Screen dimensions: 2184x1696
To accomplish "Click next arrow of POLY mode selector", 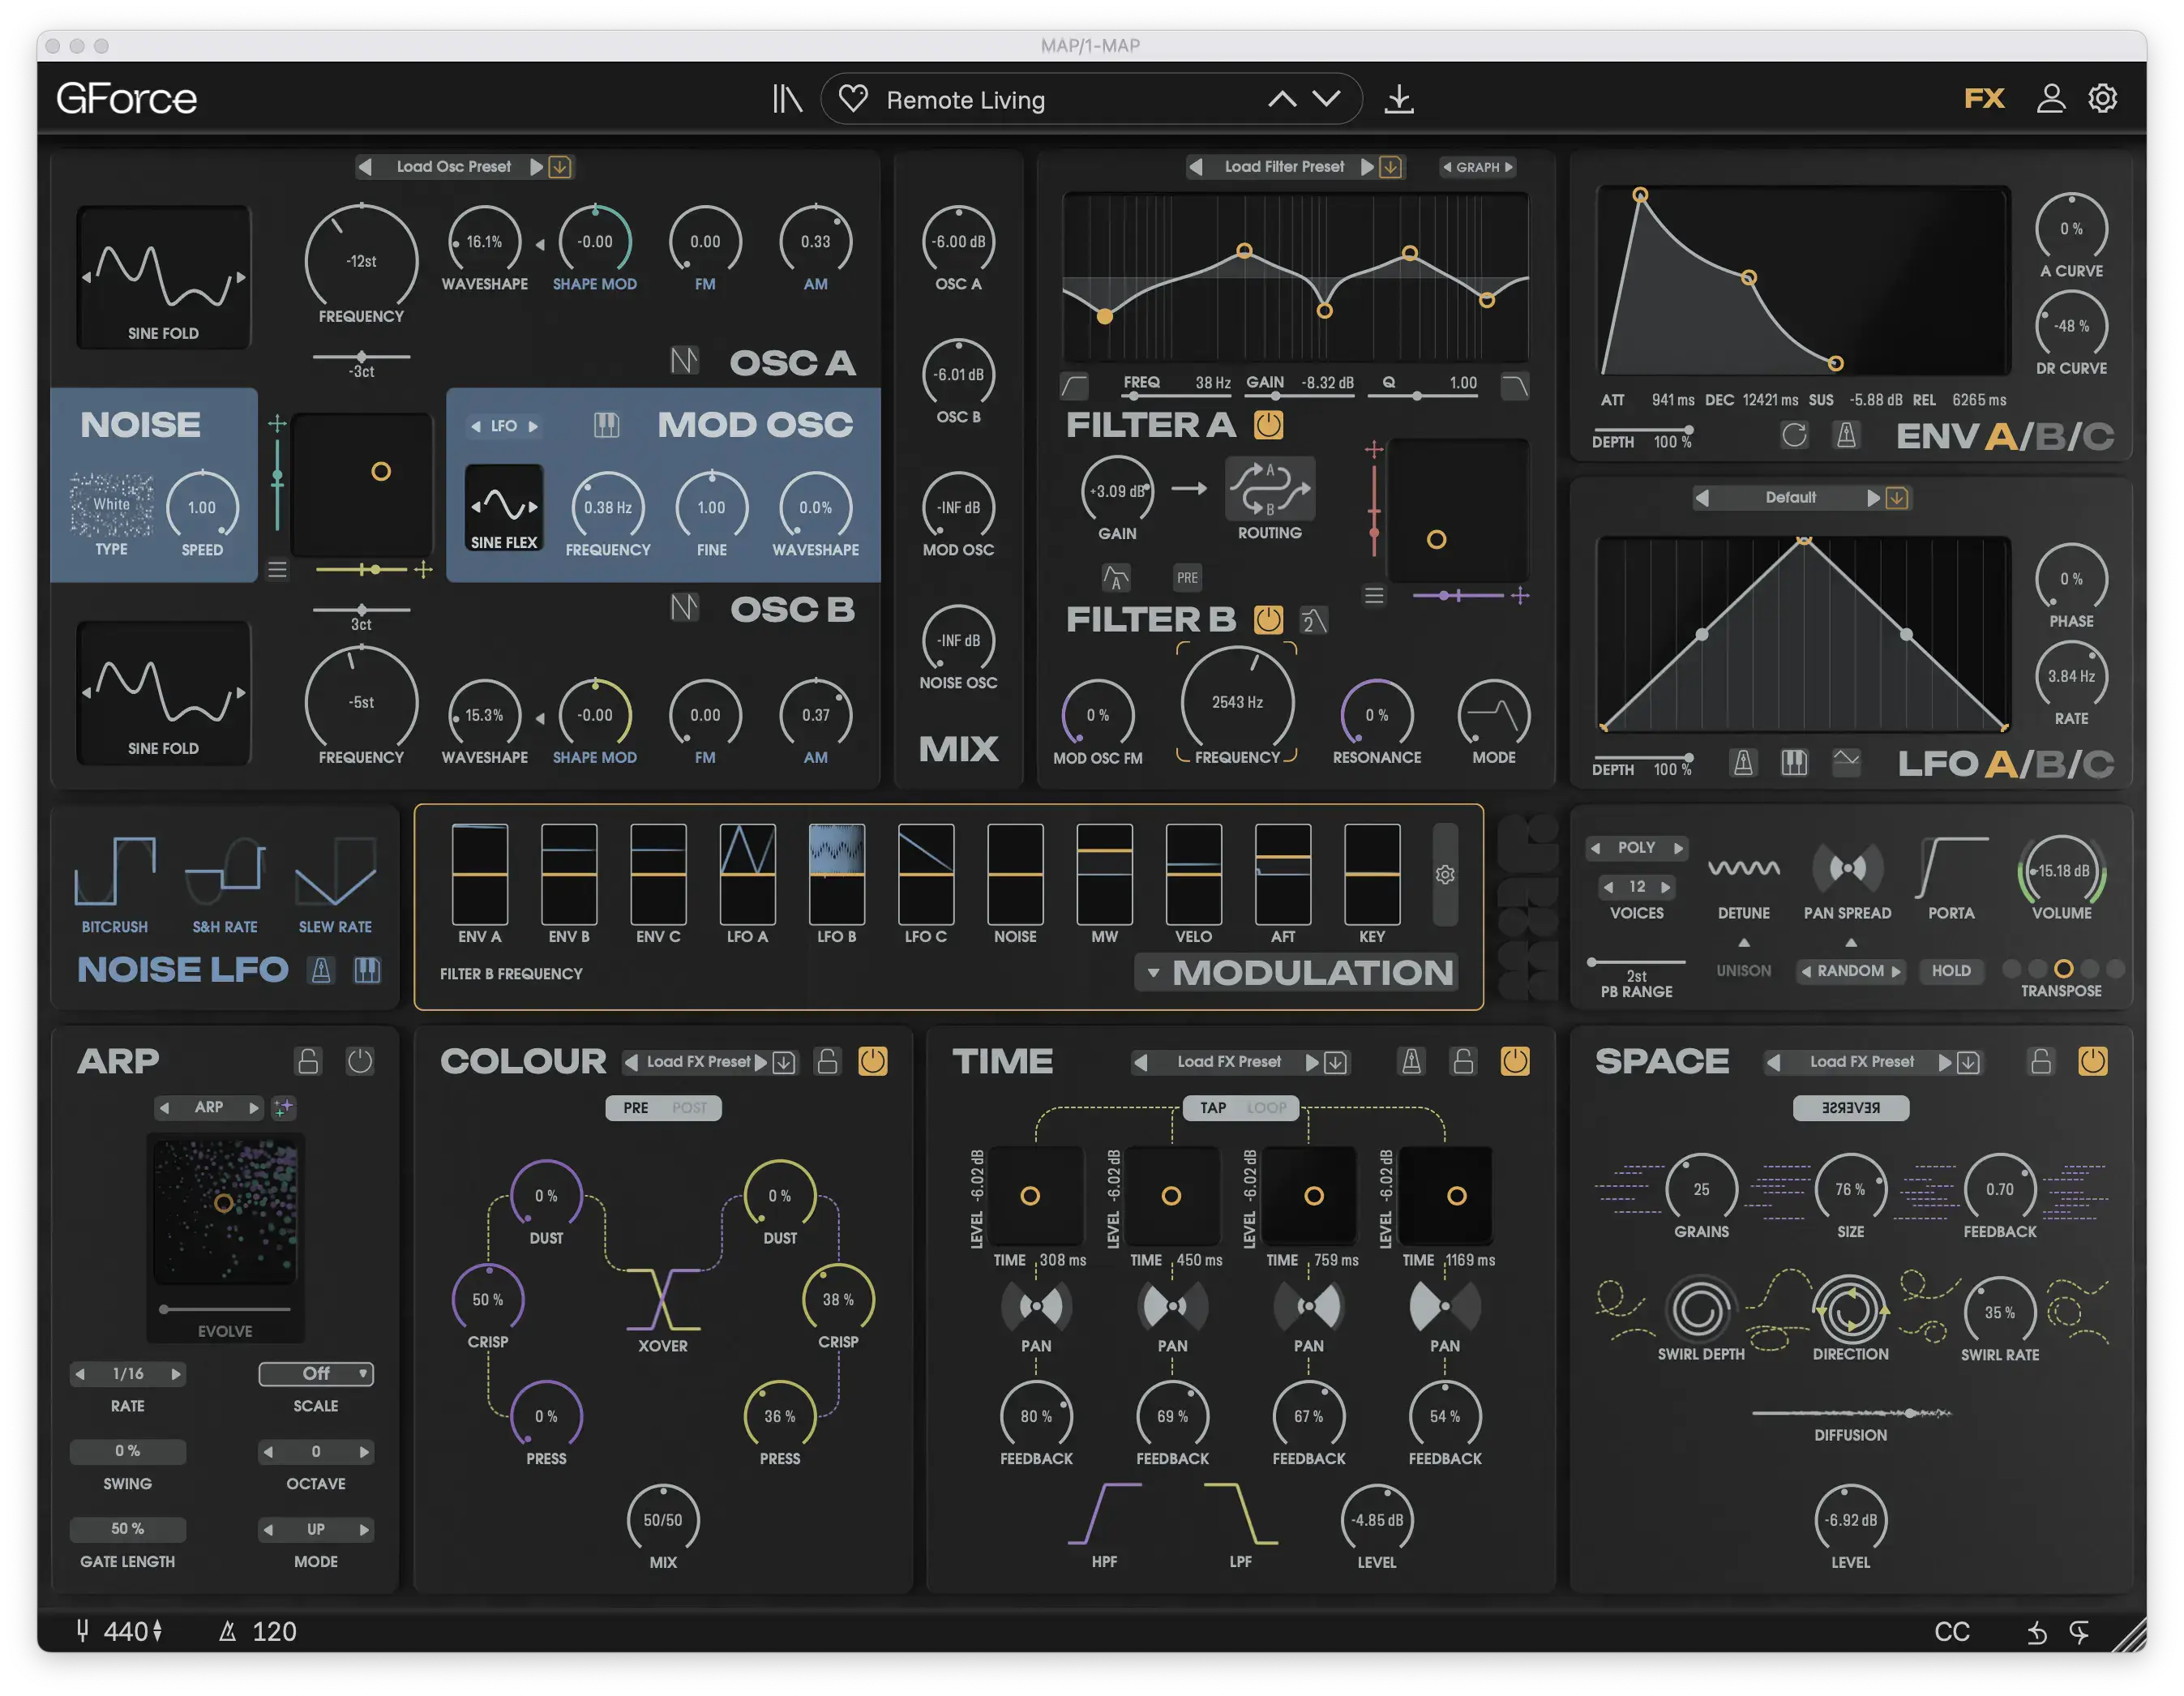I will [x=1679, y=848].
